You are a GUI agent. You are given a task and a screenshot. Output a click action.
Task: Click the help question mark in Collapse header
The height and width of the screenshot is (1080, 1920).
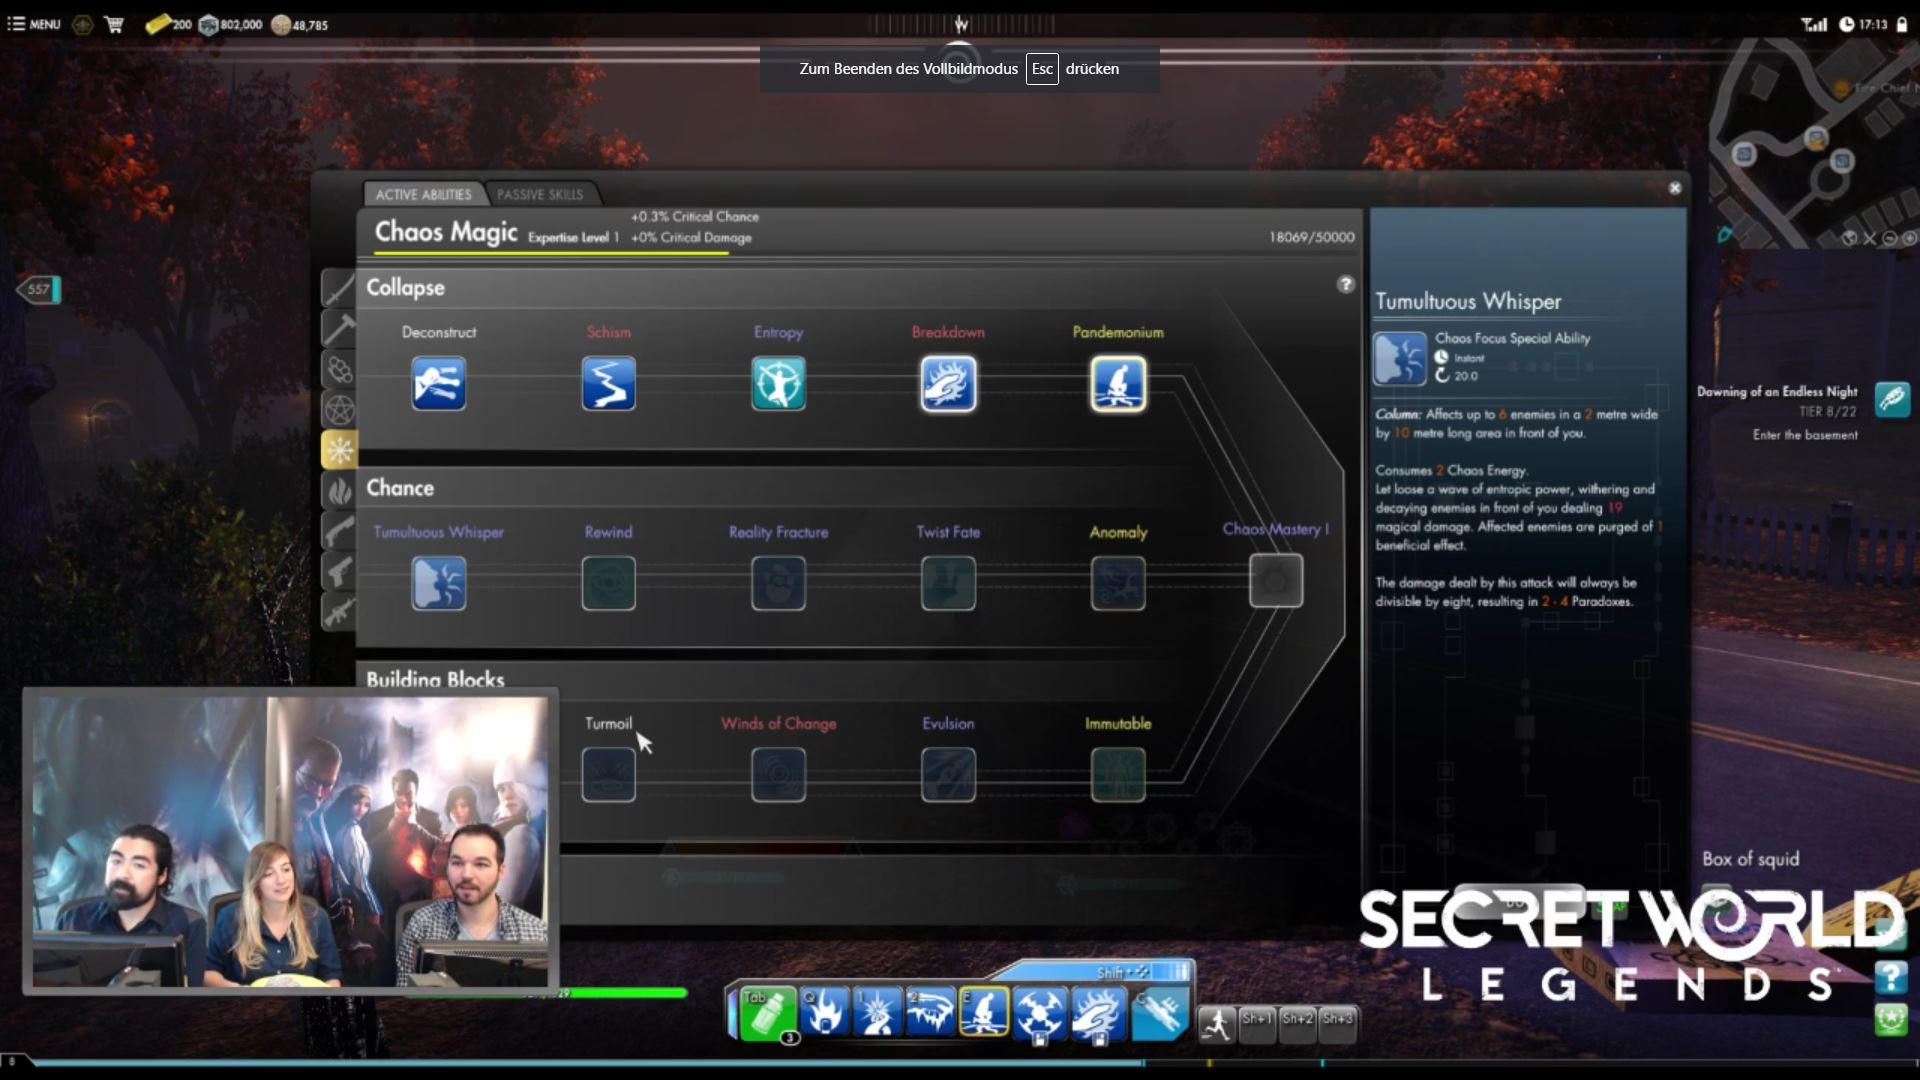pyautogui.click(x=1345, y=285)
